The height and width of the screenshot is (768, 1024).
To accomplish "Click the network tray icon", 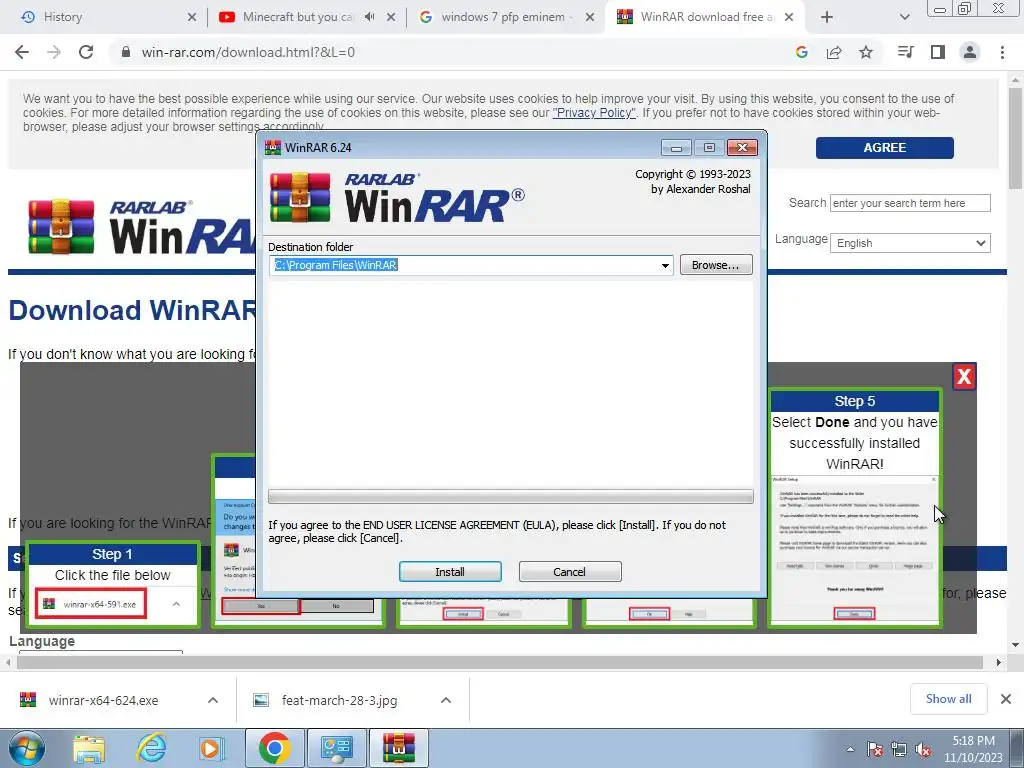I will tap(899, 749).
